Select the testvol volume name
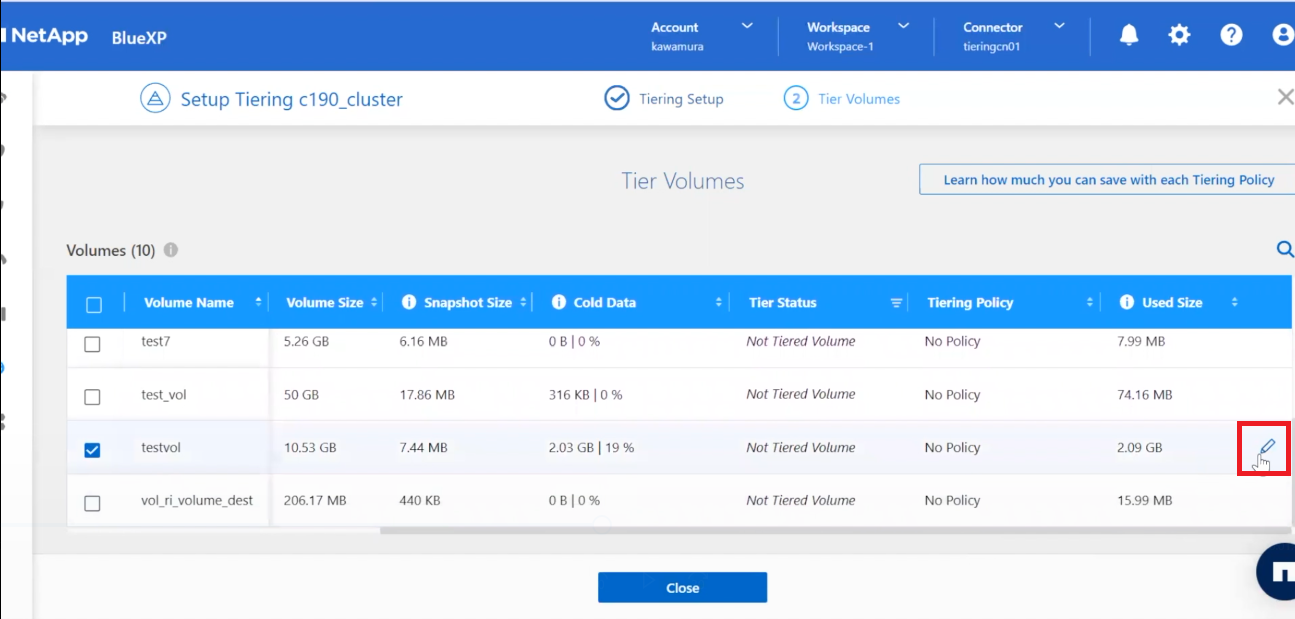The height and width of the screenshot is (619, 1295). (161, 447)
